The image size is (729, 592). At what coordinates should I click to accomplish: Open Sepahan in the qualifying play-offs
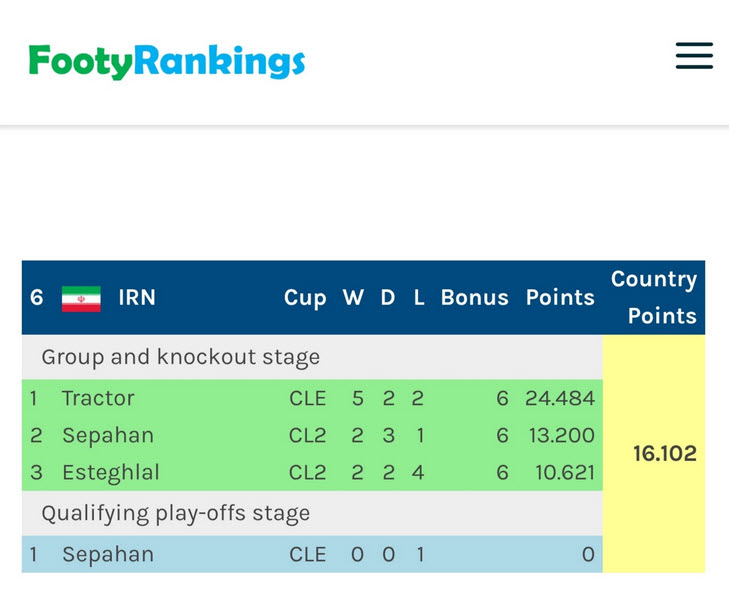312,554
